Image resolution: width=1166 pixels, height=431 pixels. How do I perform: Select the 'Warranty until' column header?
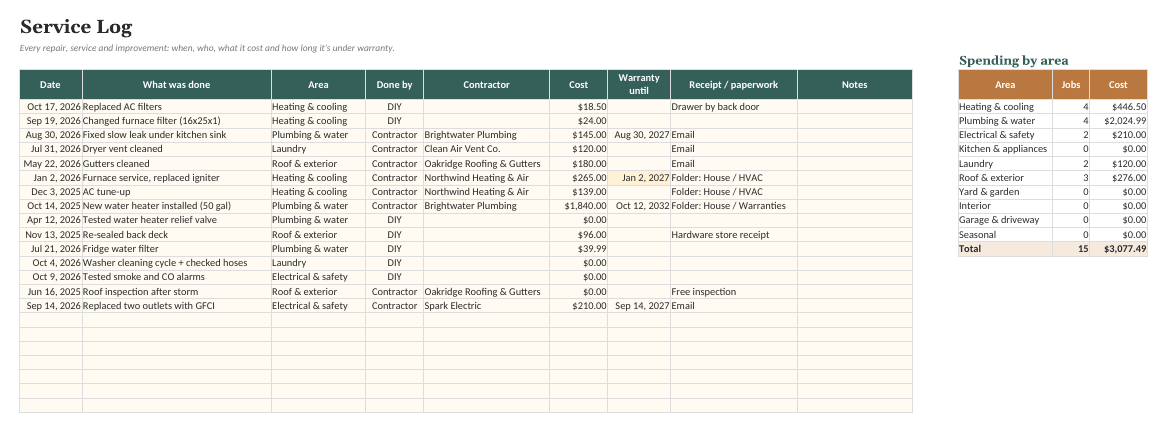point(639,85)
